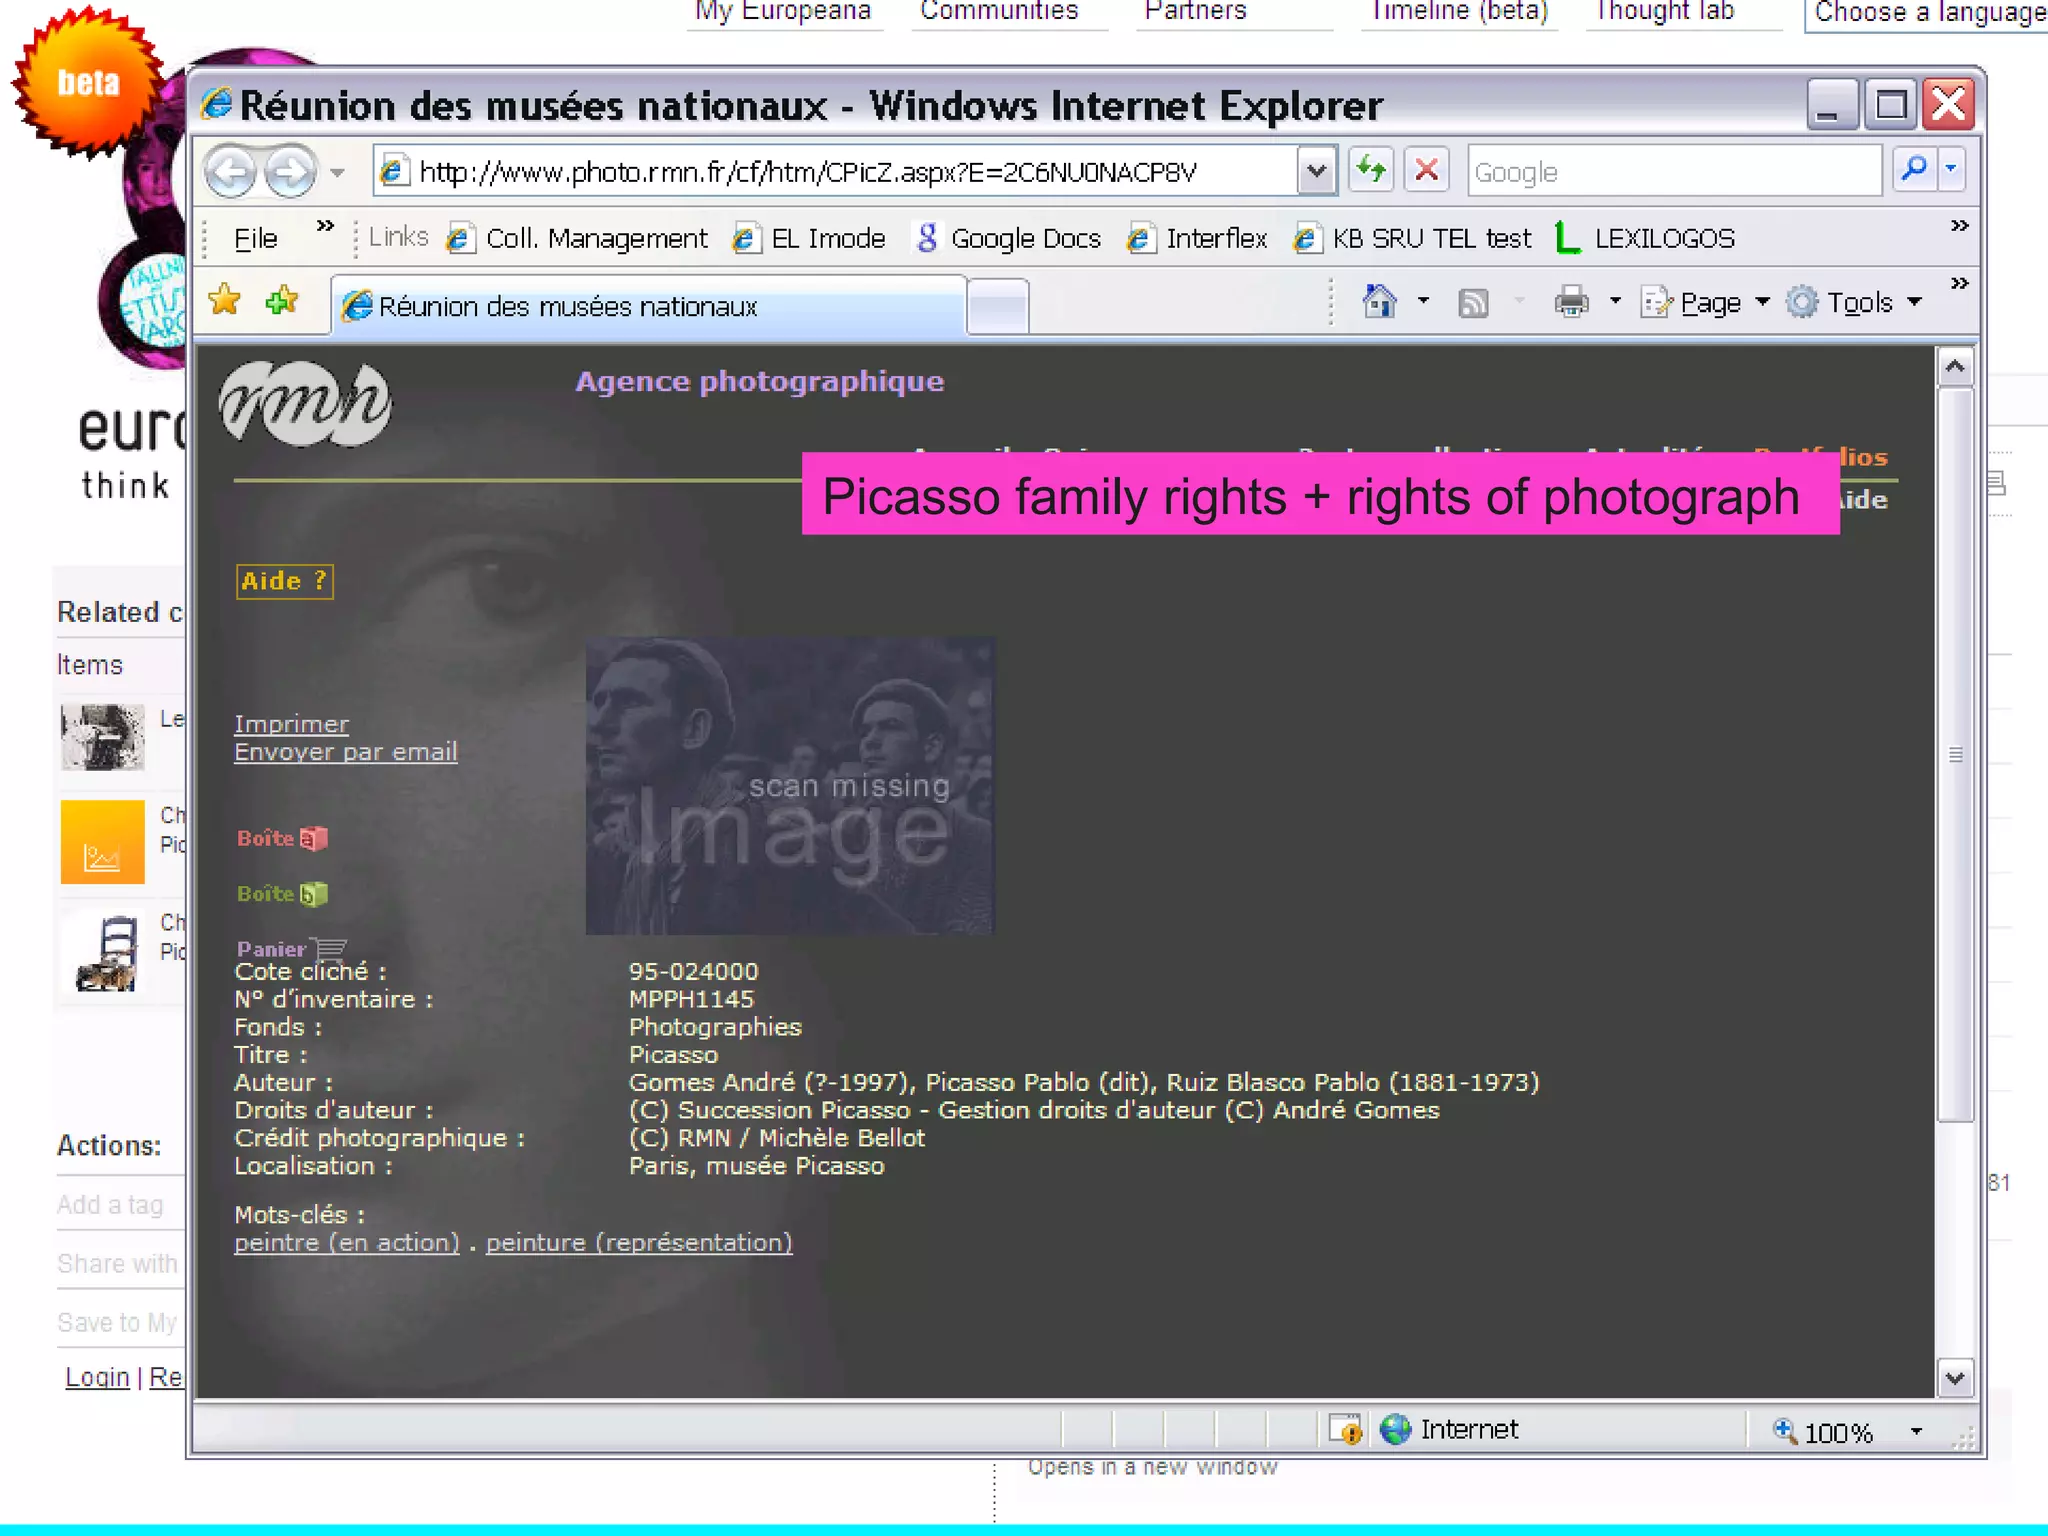Click the Favorites star icon
The height and width of the screenshot is (1536, 2048).
(x=226, y=300)
